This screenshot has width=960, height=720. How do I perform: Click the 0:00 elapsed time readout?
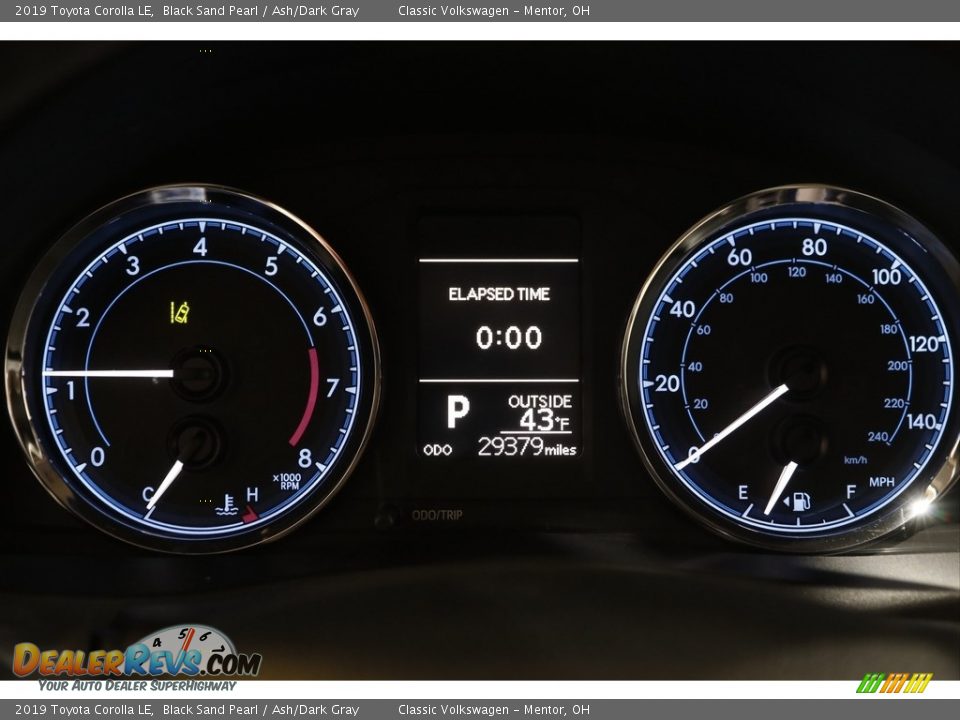pyautogui.click(x=508, y=338)
